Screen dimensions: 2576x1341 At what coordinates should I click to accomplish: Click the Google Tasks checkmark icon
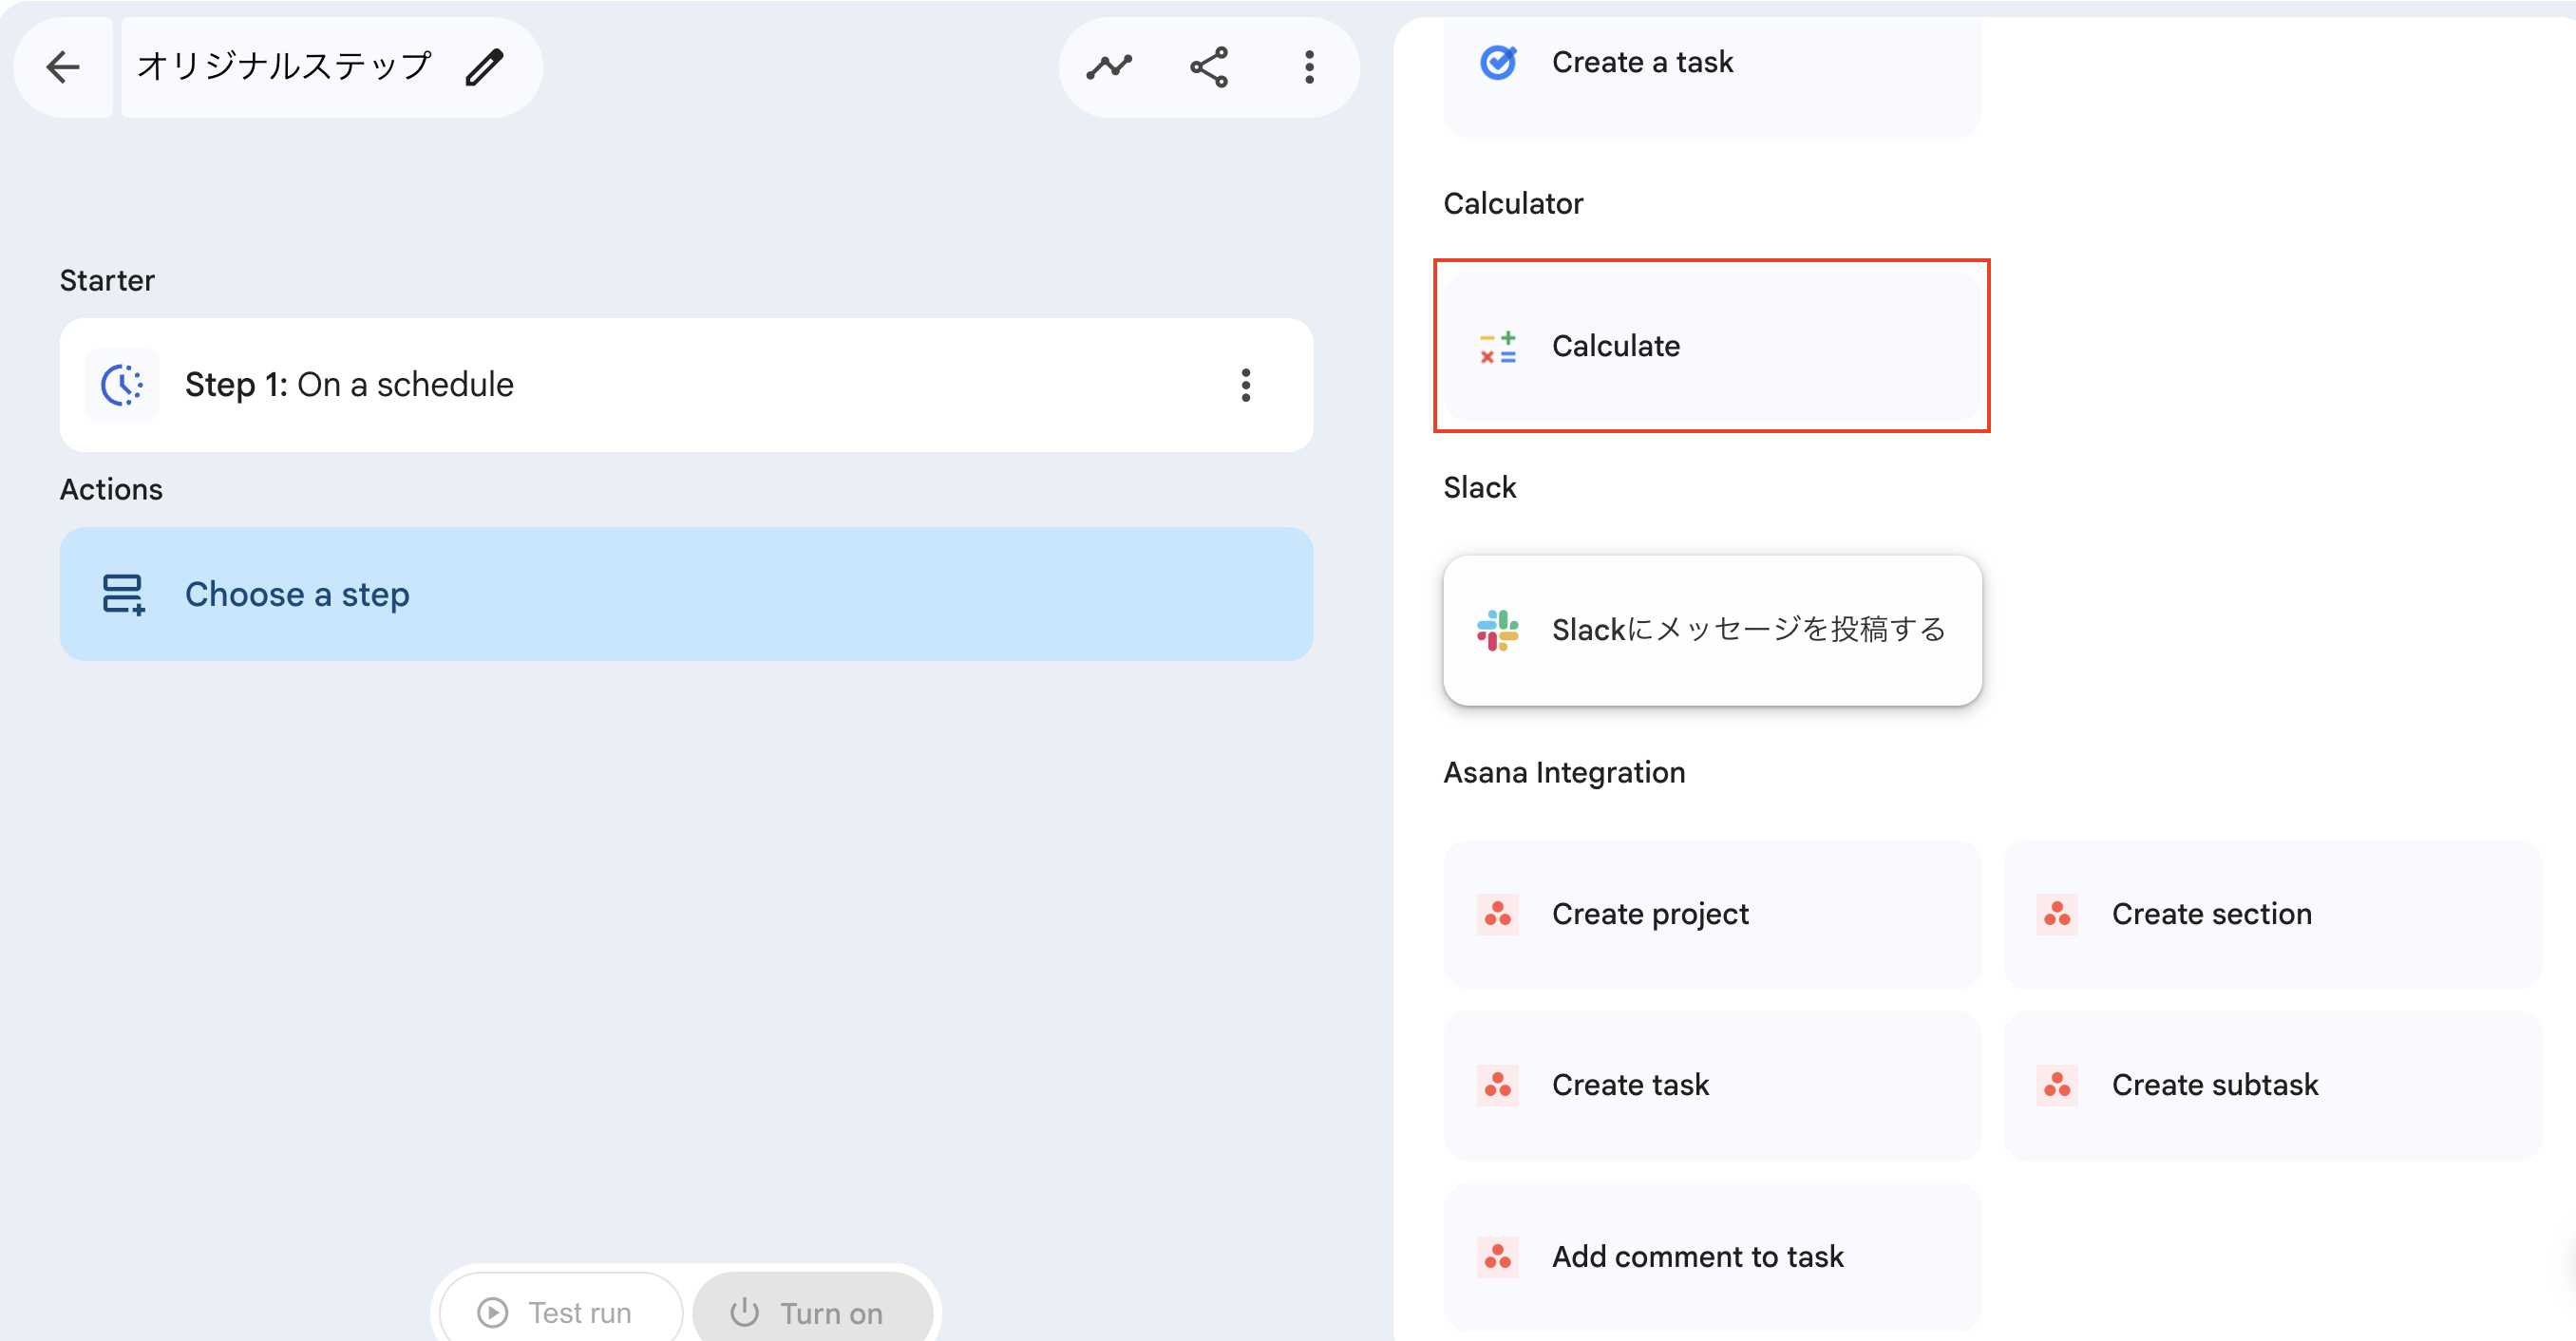pos(1497,63)
